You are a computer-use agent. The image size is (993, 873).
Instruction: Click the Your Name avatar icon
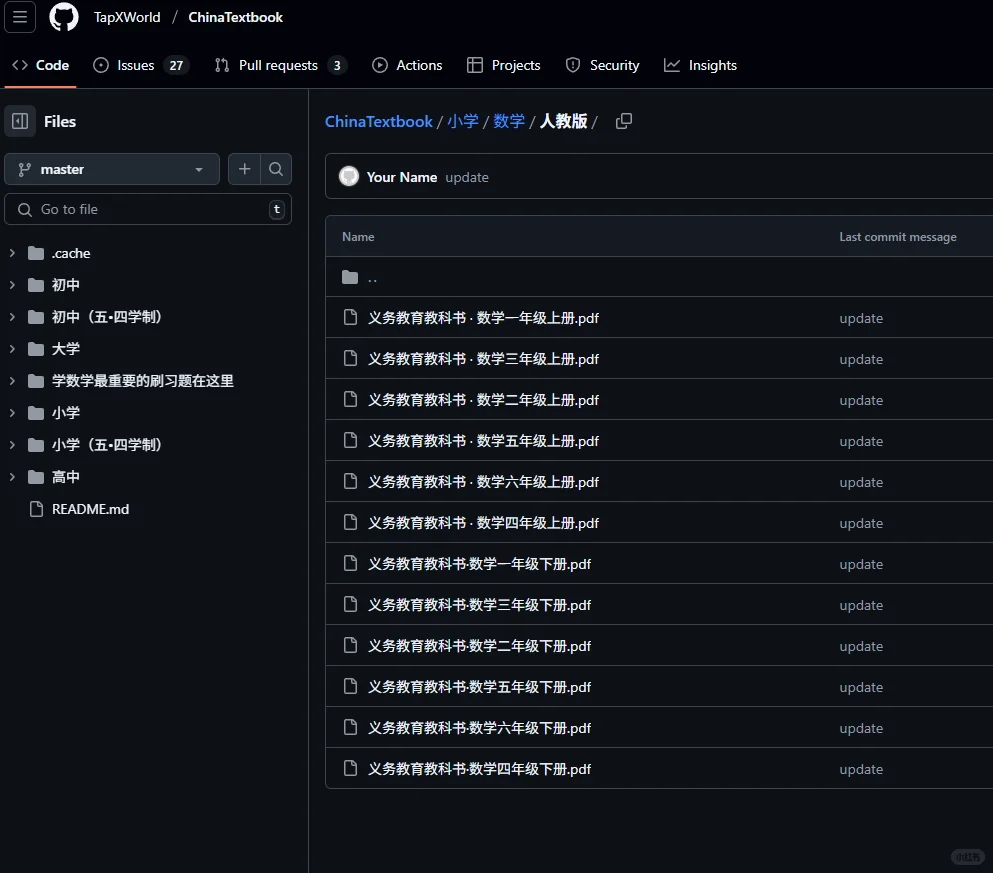click(349, 177)
